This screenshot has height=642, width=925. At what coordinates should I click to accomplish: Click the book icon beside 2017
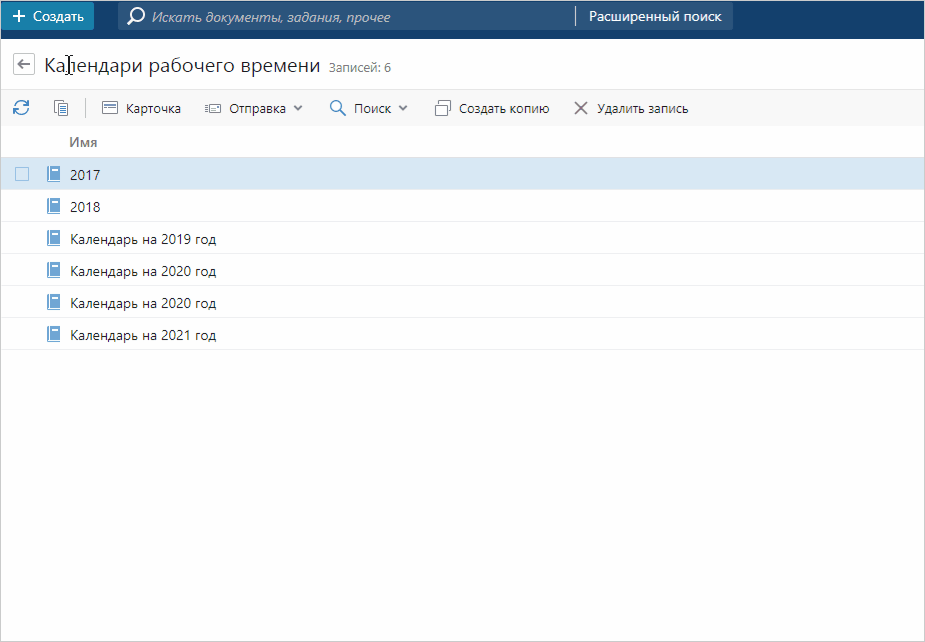[54, 175]
